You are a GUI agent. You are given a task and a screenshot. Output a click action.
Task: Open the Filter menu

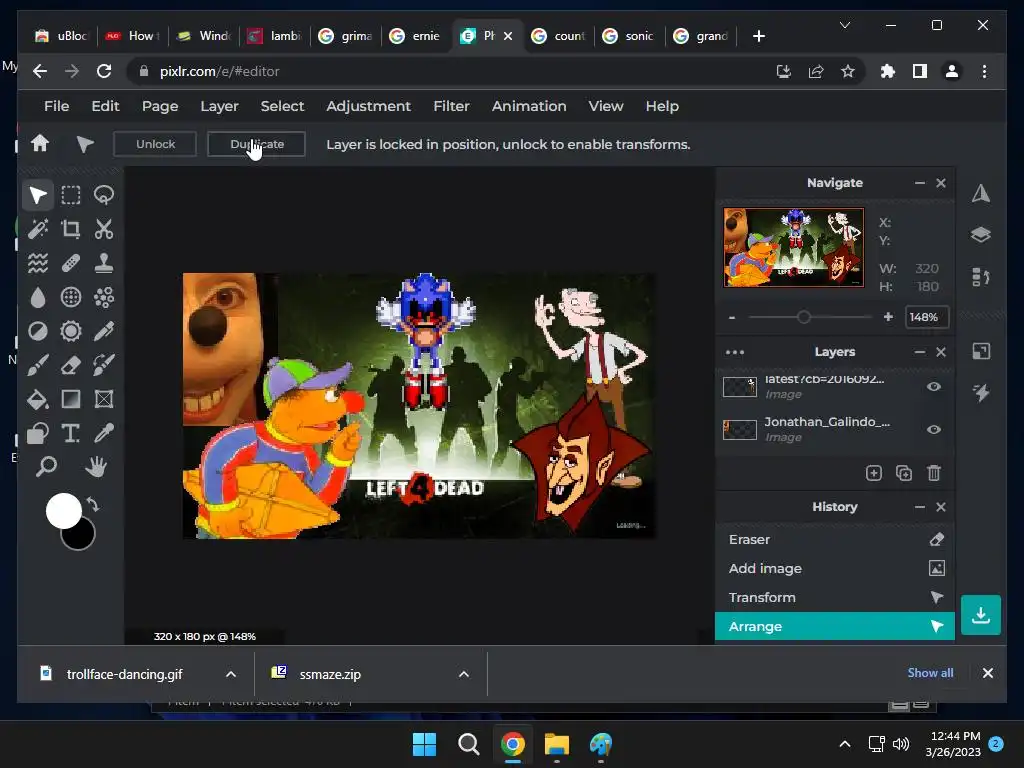tap(451, 106)
